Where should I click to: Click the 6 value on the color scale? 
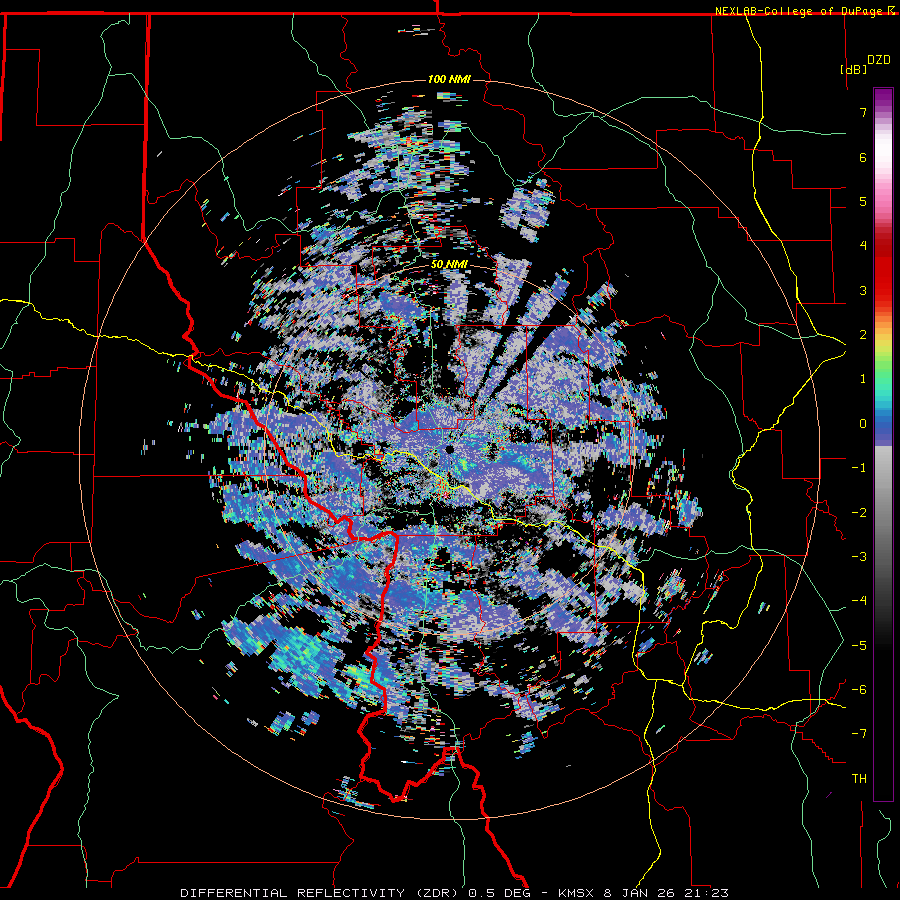[x=863, y=157]
